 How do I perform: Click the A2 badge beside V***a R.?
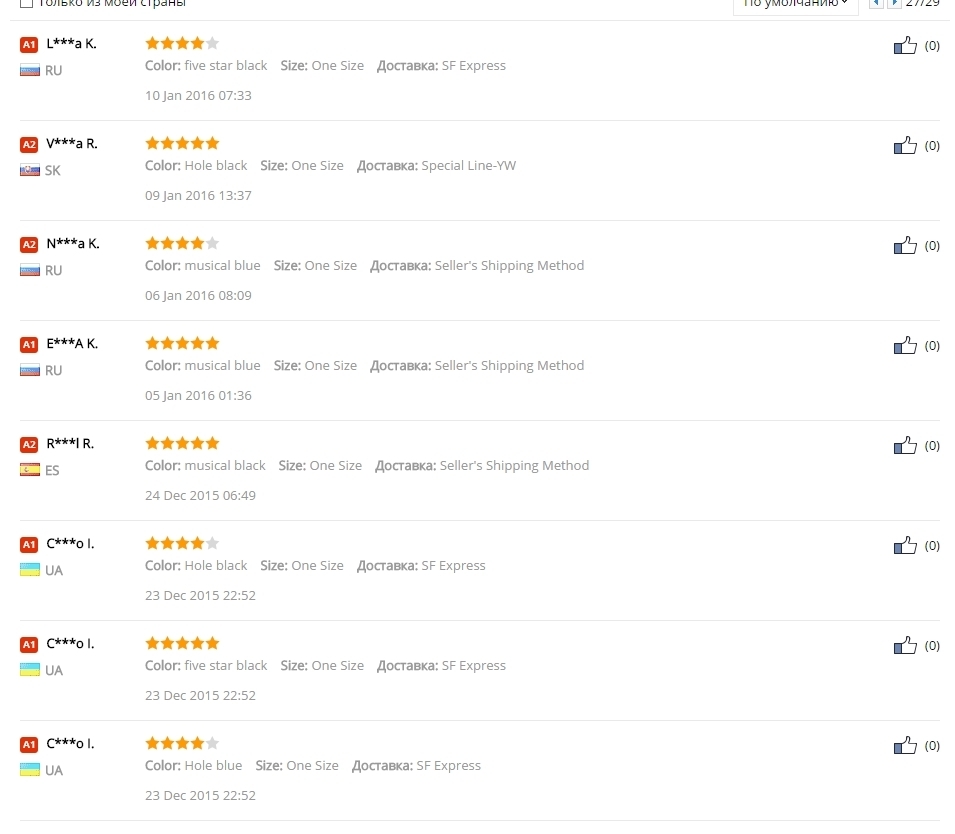[29, 144]
